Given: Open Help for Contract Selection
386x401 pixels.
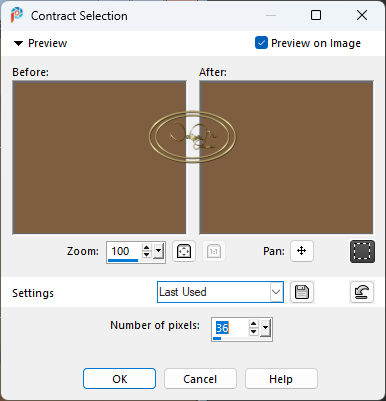Looking at the screenshot, I should [281, 379].
